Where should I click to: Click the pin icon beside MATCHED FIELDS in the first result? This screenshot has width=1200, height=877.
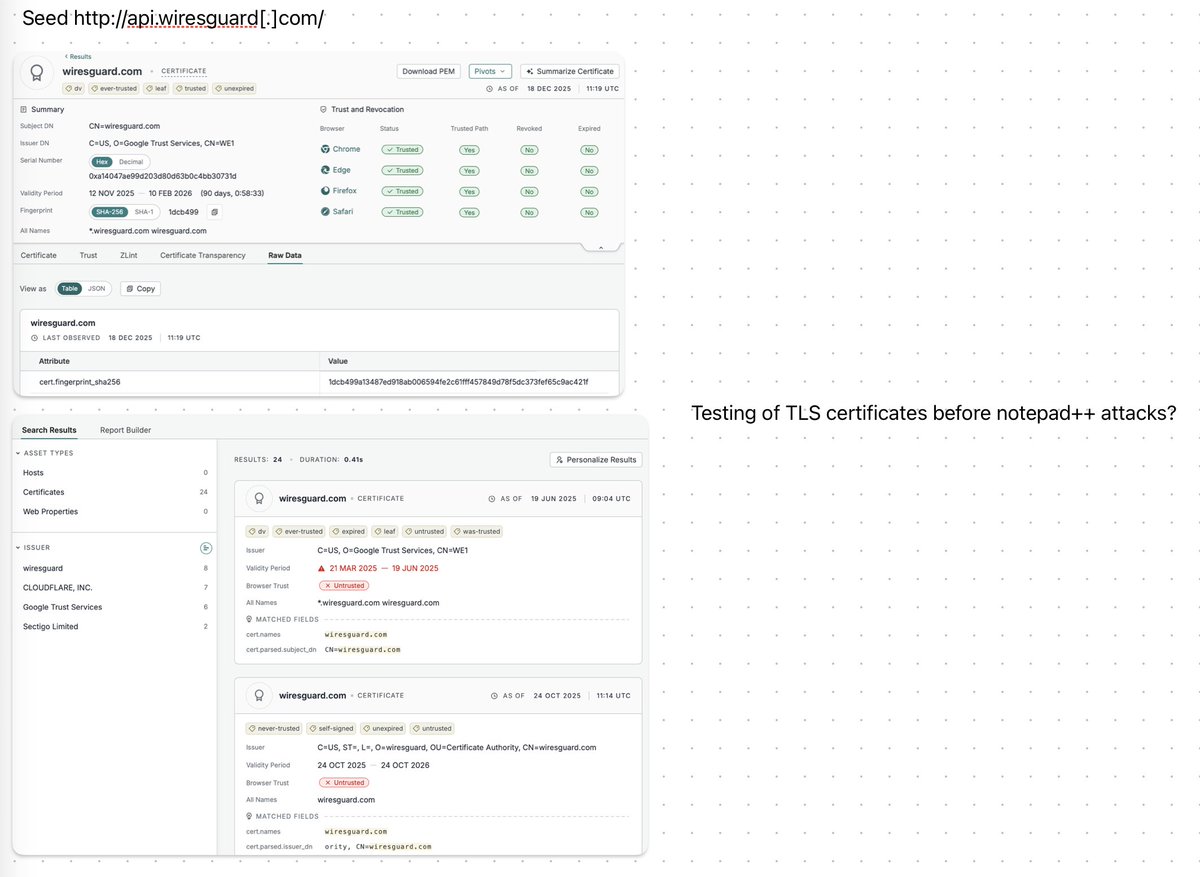[x=250, y=619]
